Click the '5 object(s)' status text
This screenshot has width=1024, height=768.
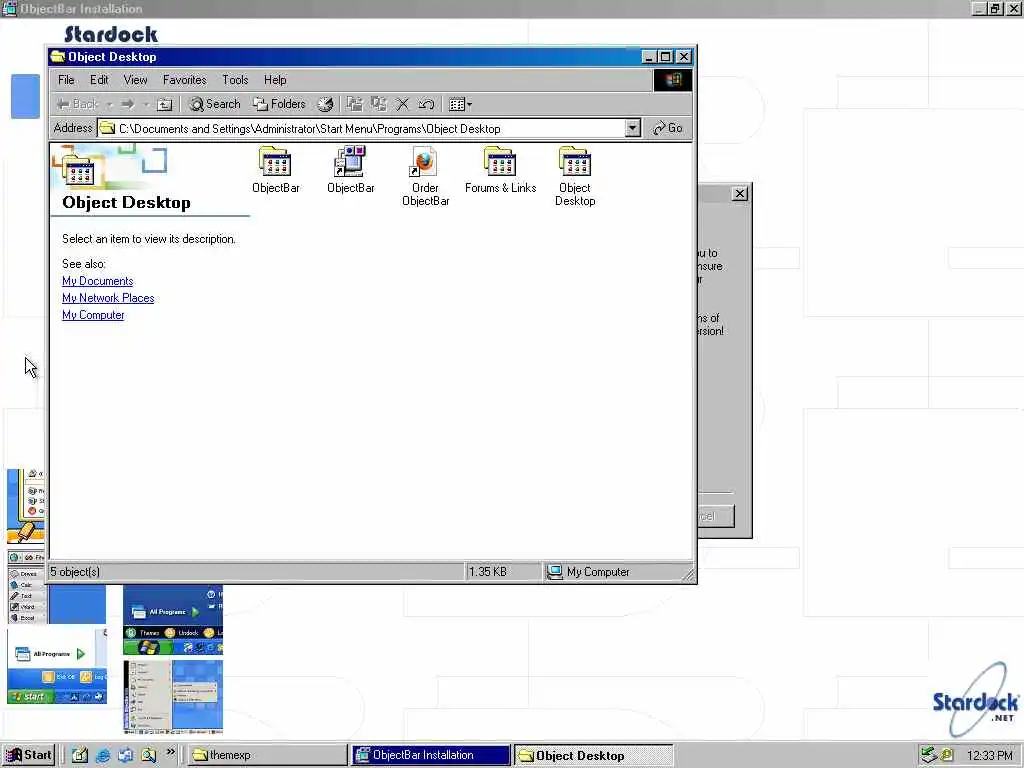pos(75,571)
